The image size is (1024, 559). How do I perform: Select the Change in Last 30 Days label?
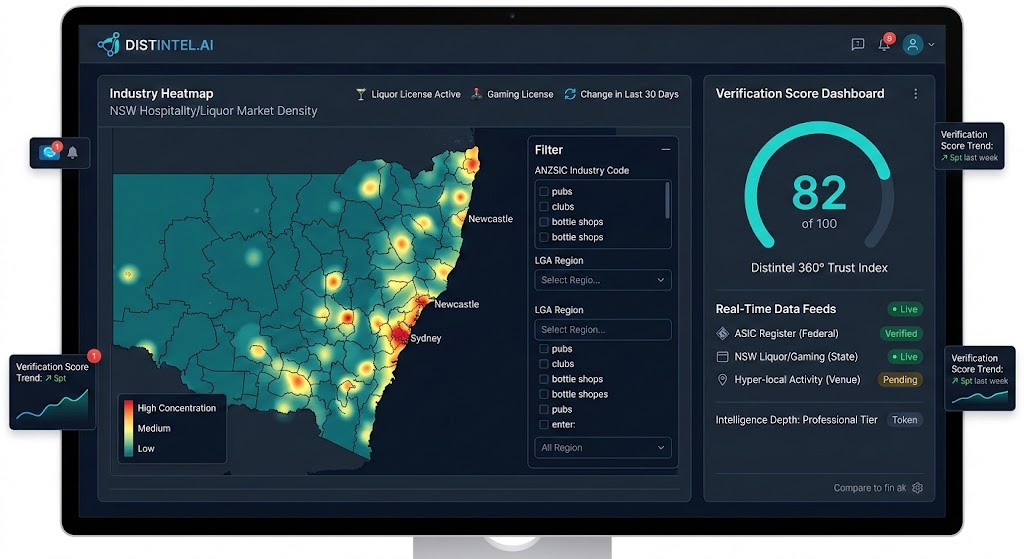pos(630,94)
